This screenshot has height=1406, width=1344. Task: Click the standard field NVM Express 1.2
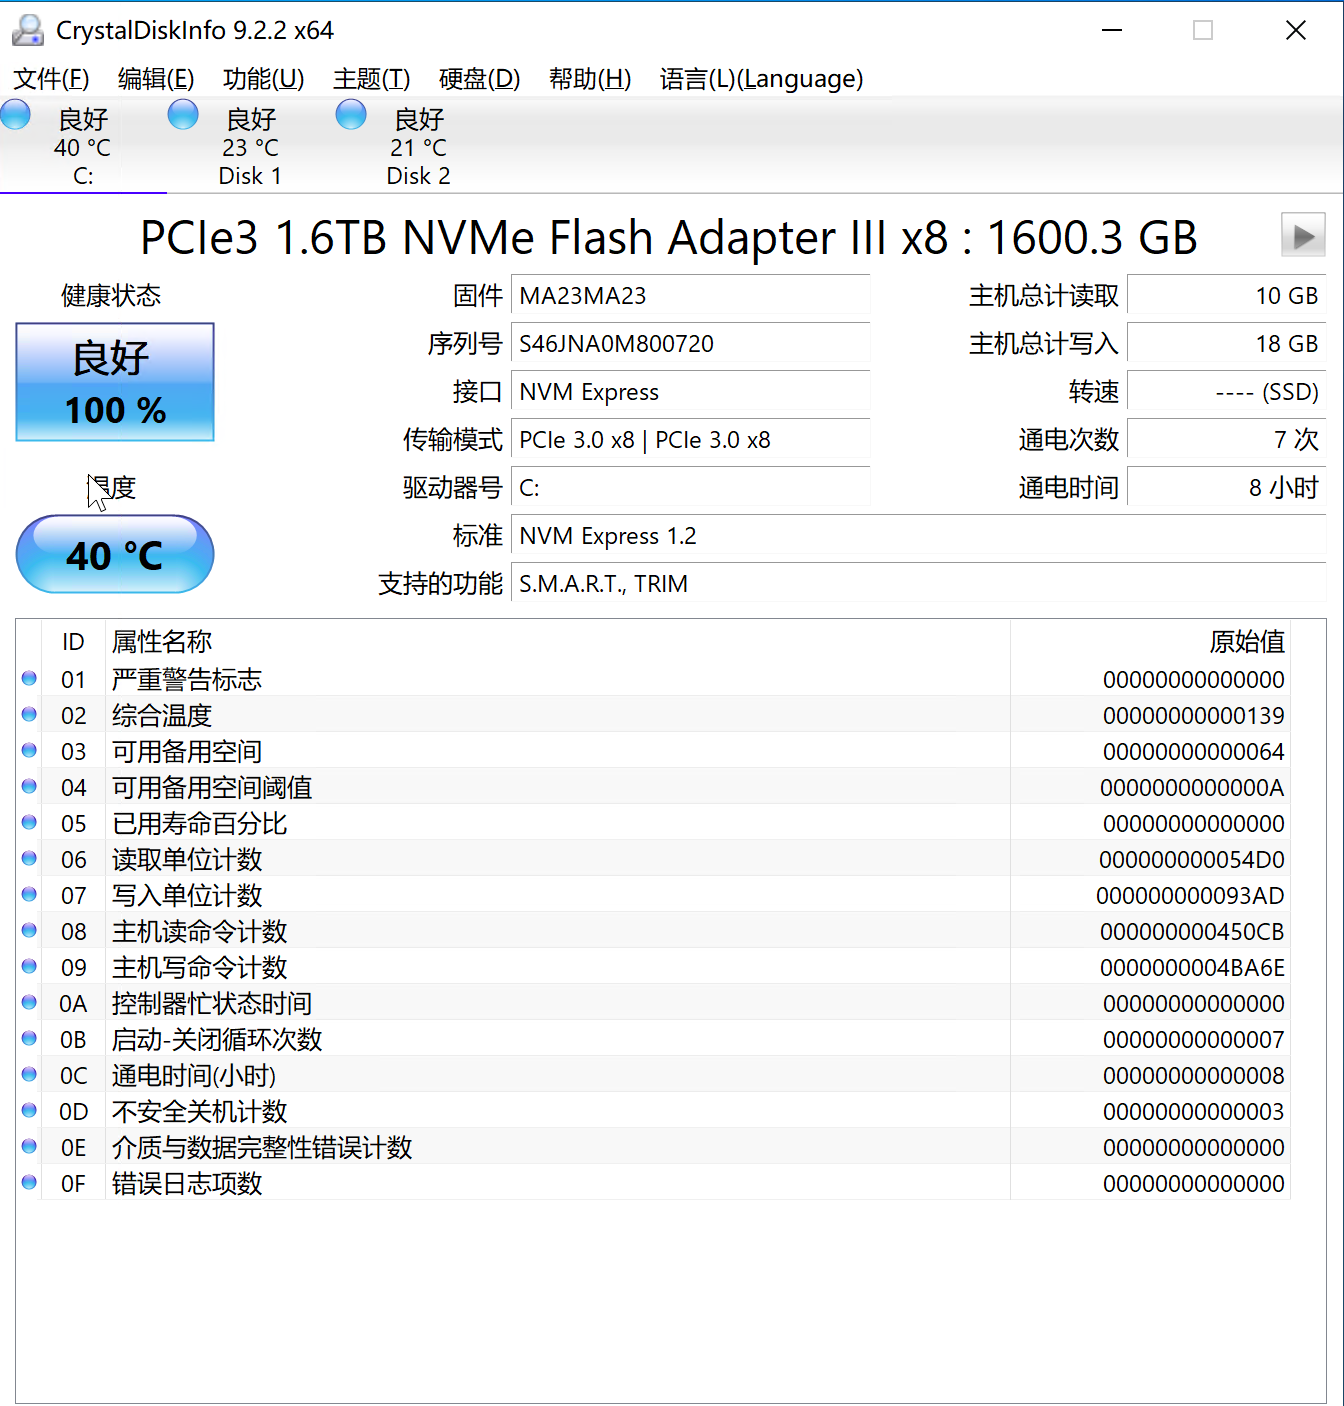(x=918, y=536)
